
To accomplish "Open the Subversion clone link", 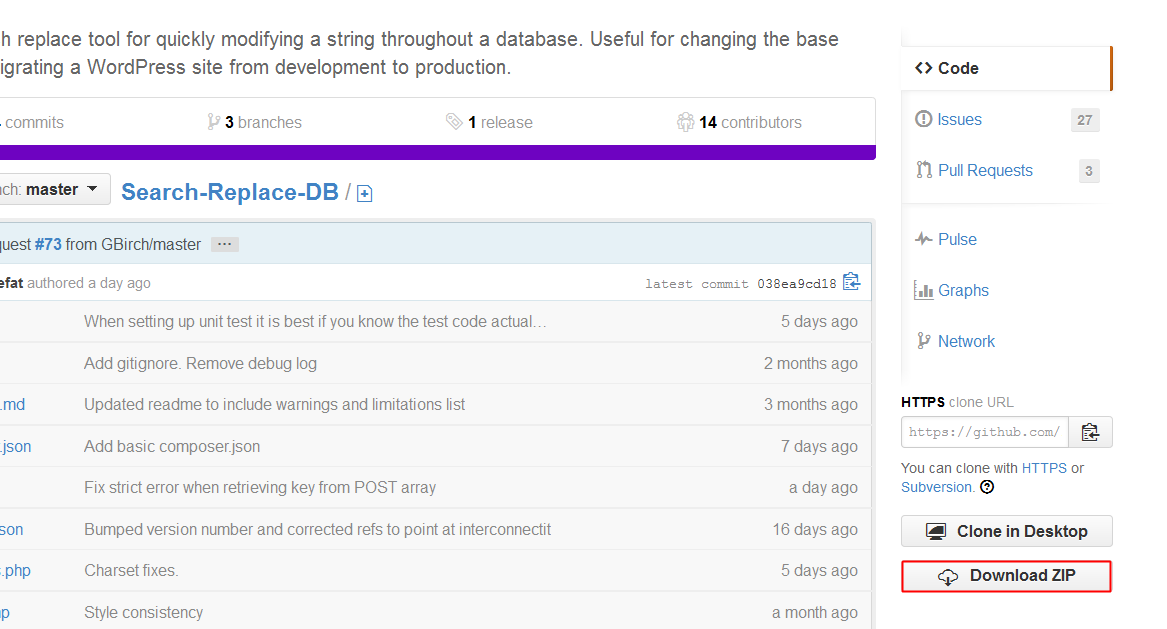I will [x=936, y=487].
